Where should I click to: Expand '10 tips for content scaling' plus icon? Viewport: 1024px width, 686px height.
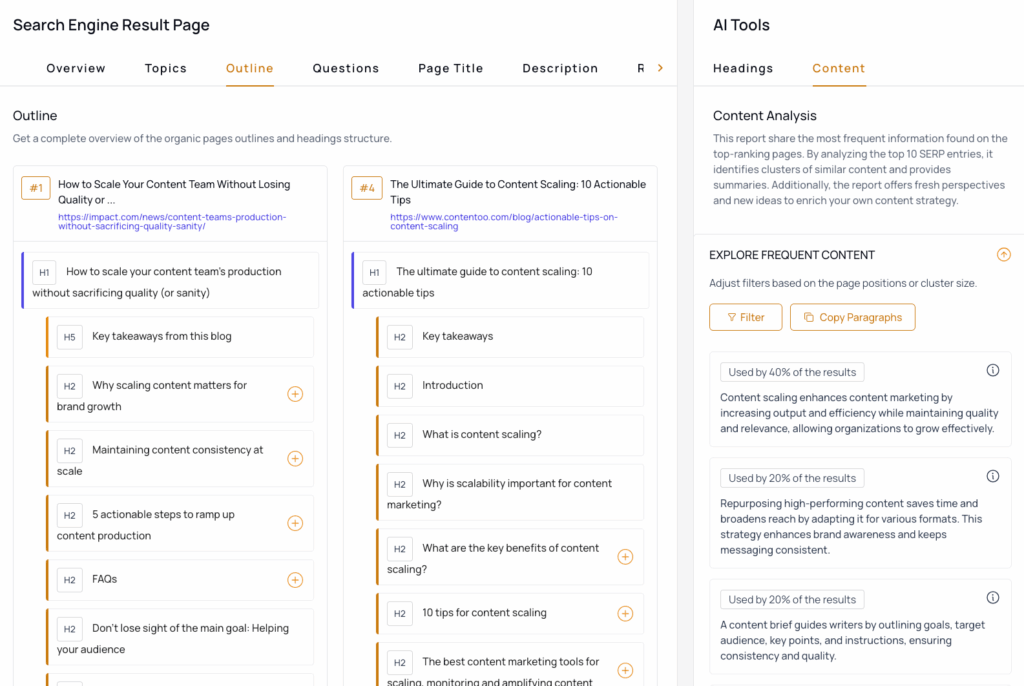point(625,613)
